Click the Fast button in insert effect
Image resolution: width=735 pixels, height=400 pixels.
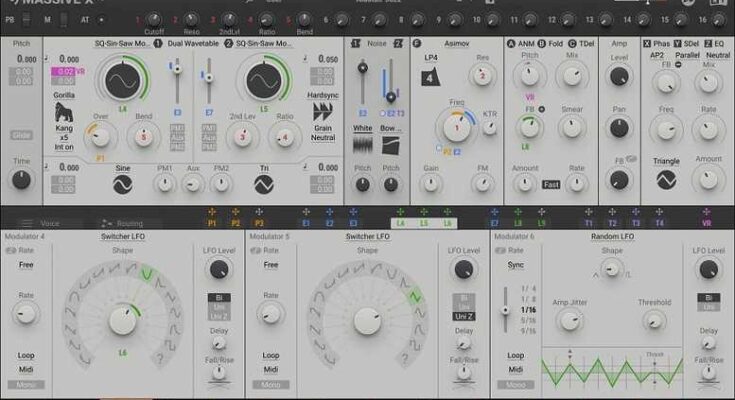click(550, 184)
